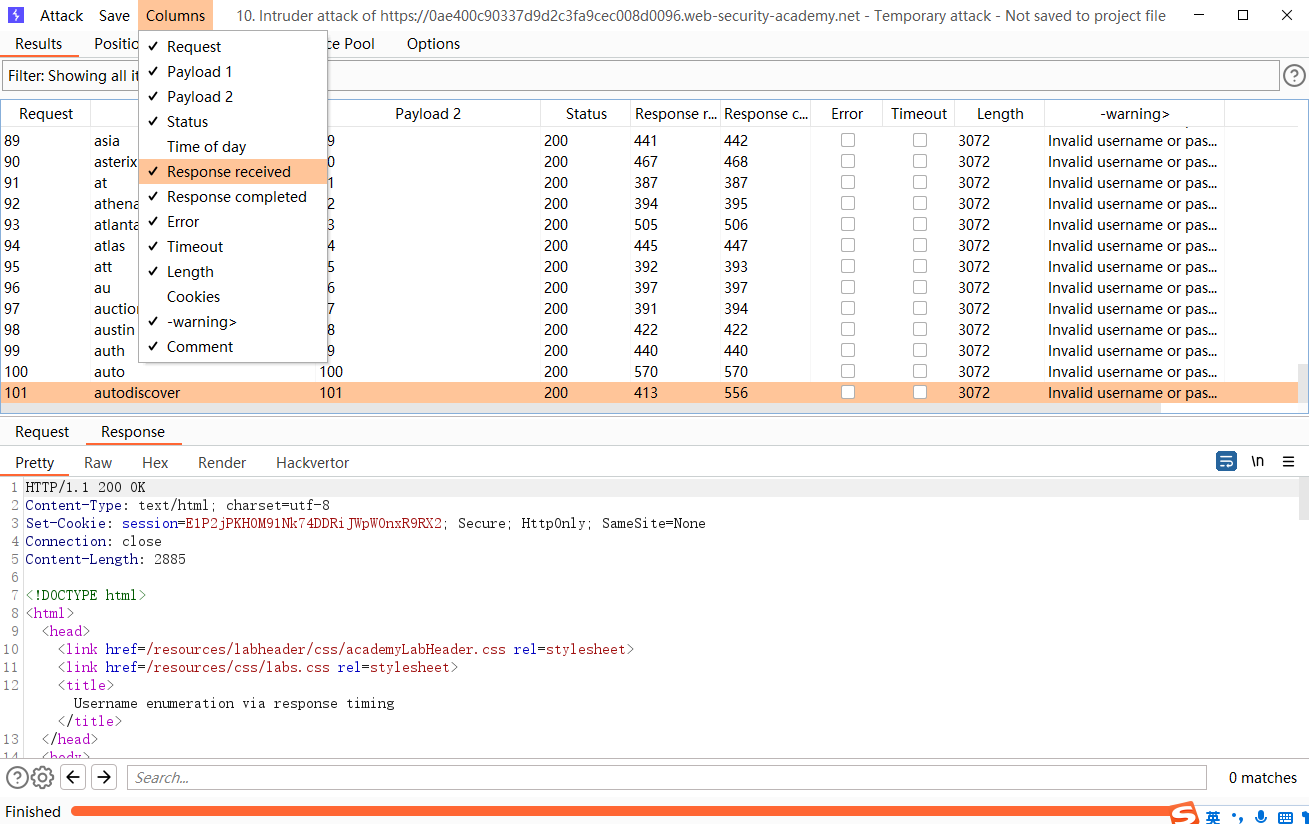Click the IME microphone voice input icon

click(x=1261, y=817)
